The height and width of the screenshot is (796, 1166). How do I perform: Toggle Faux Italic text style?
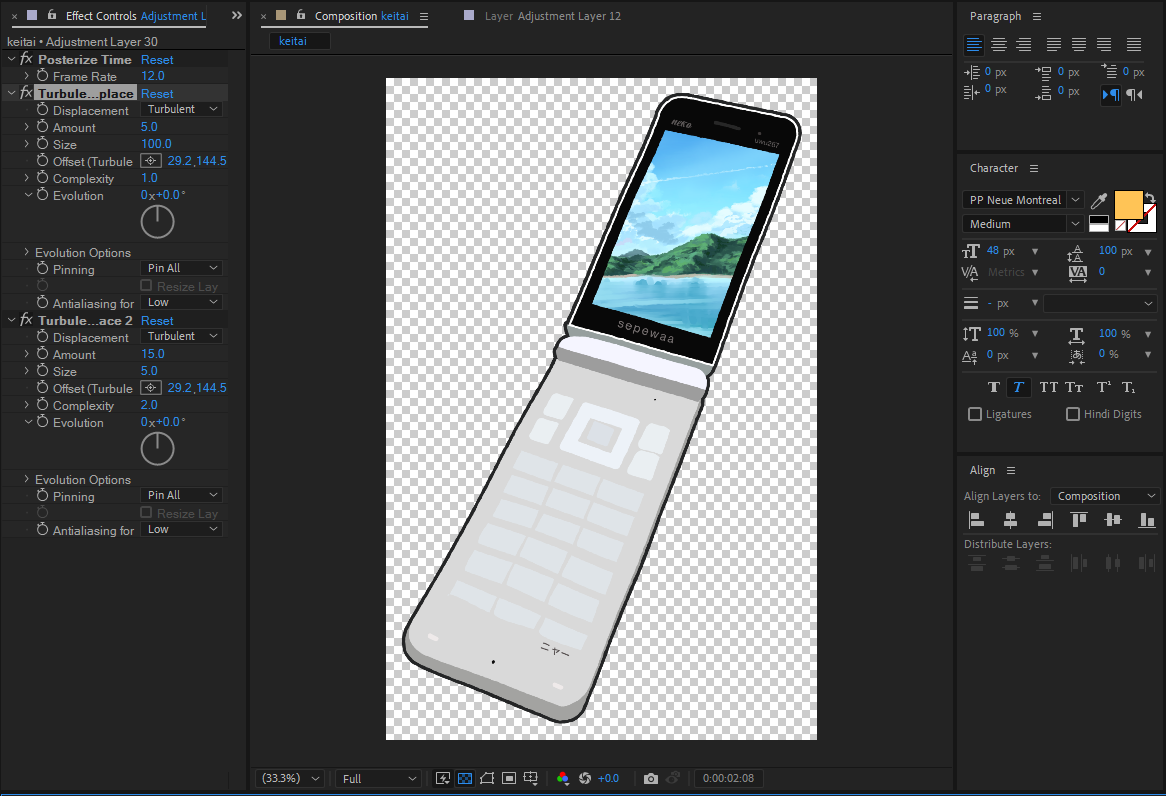tap(1018, 387)
